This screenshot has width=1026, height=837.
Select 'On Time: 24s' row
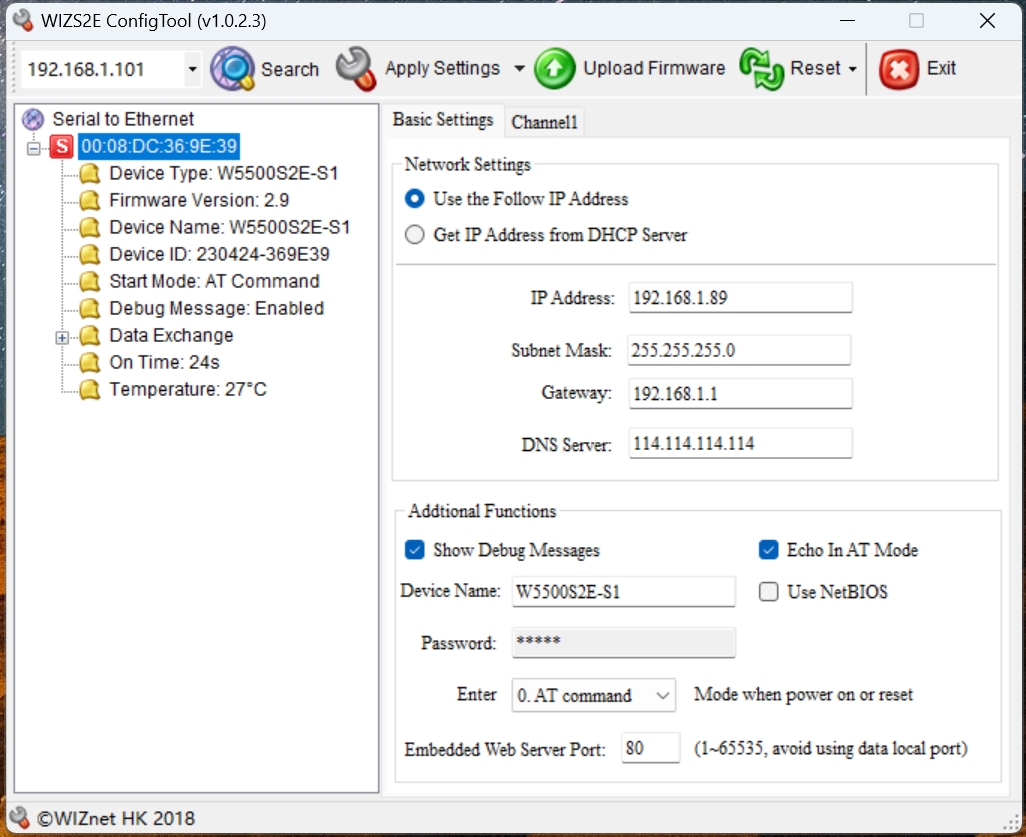pos(164,362)
